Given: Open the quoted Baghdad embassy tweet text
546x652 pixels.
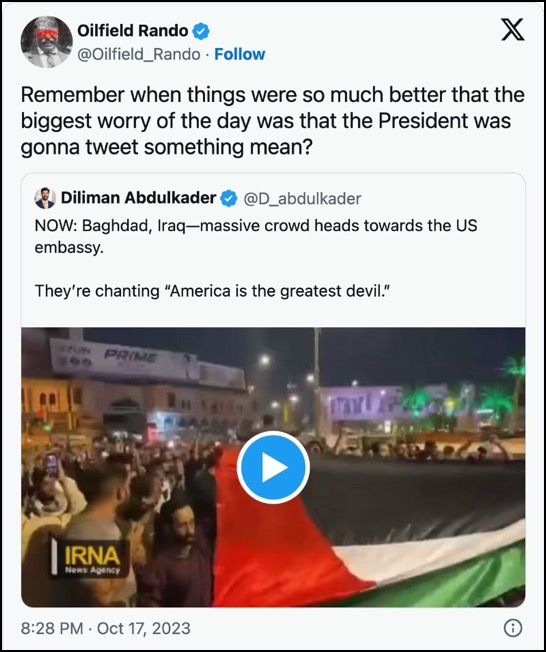Looking at the screenshot, I should [x=256, y=236].
